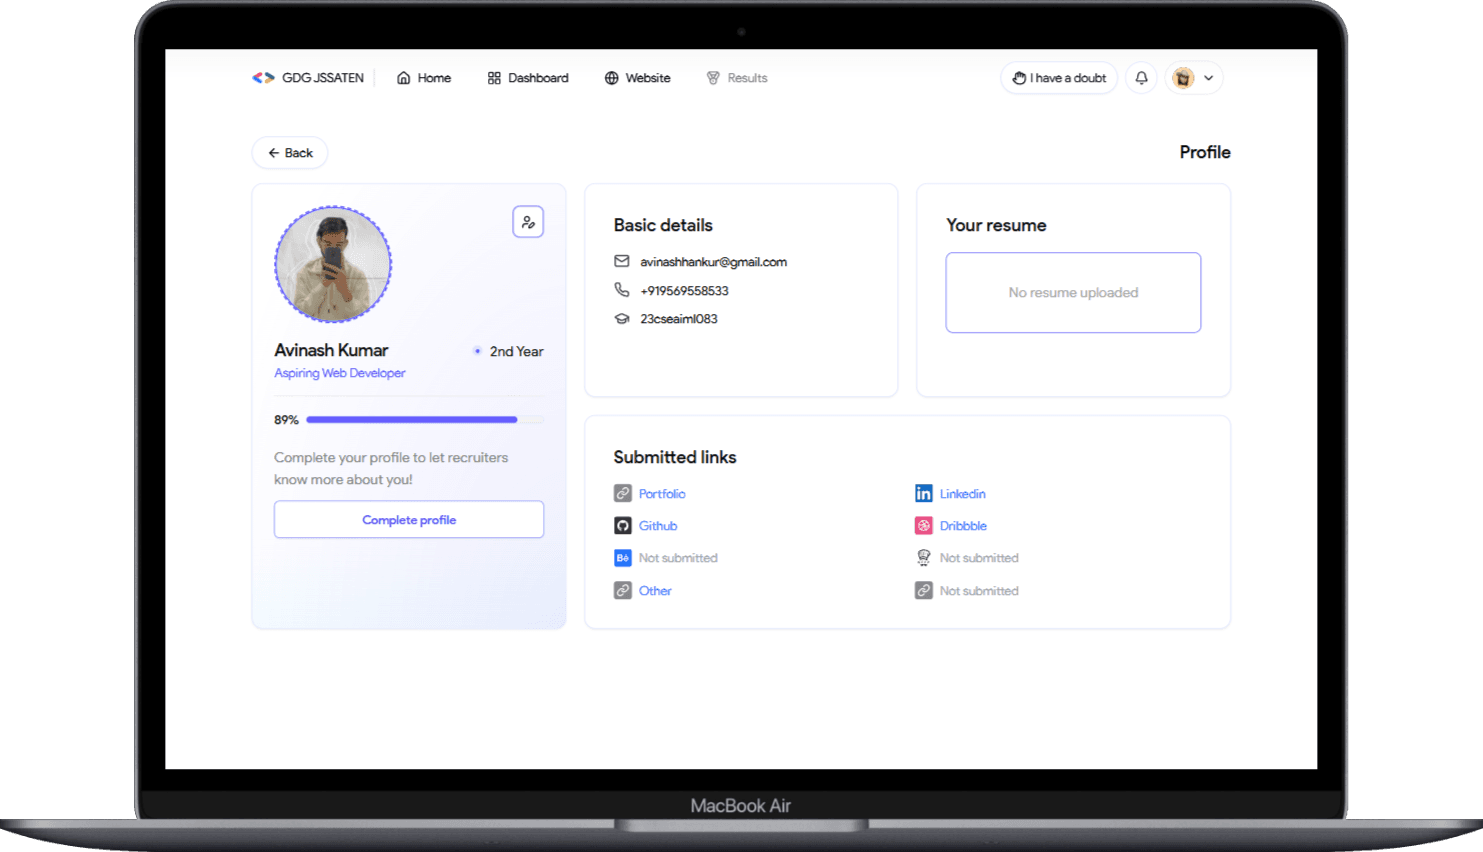
Task: Select the Behance icon
Action: pos(625,557)
